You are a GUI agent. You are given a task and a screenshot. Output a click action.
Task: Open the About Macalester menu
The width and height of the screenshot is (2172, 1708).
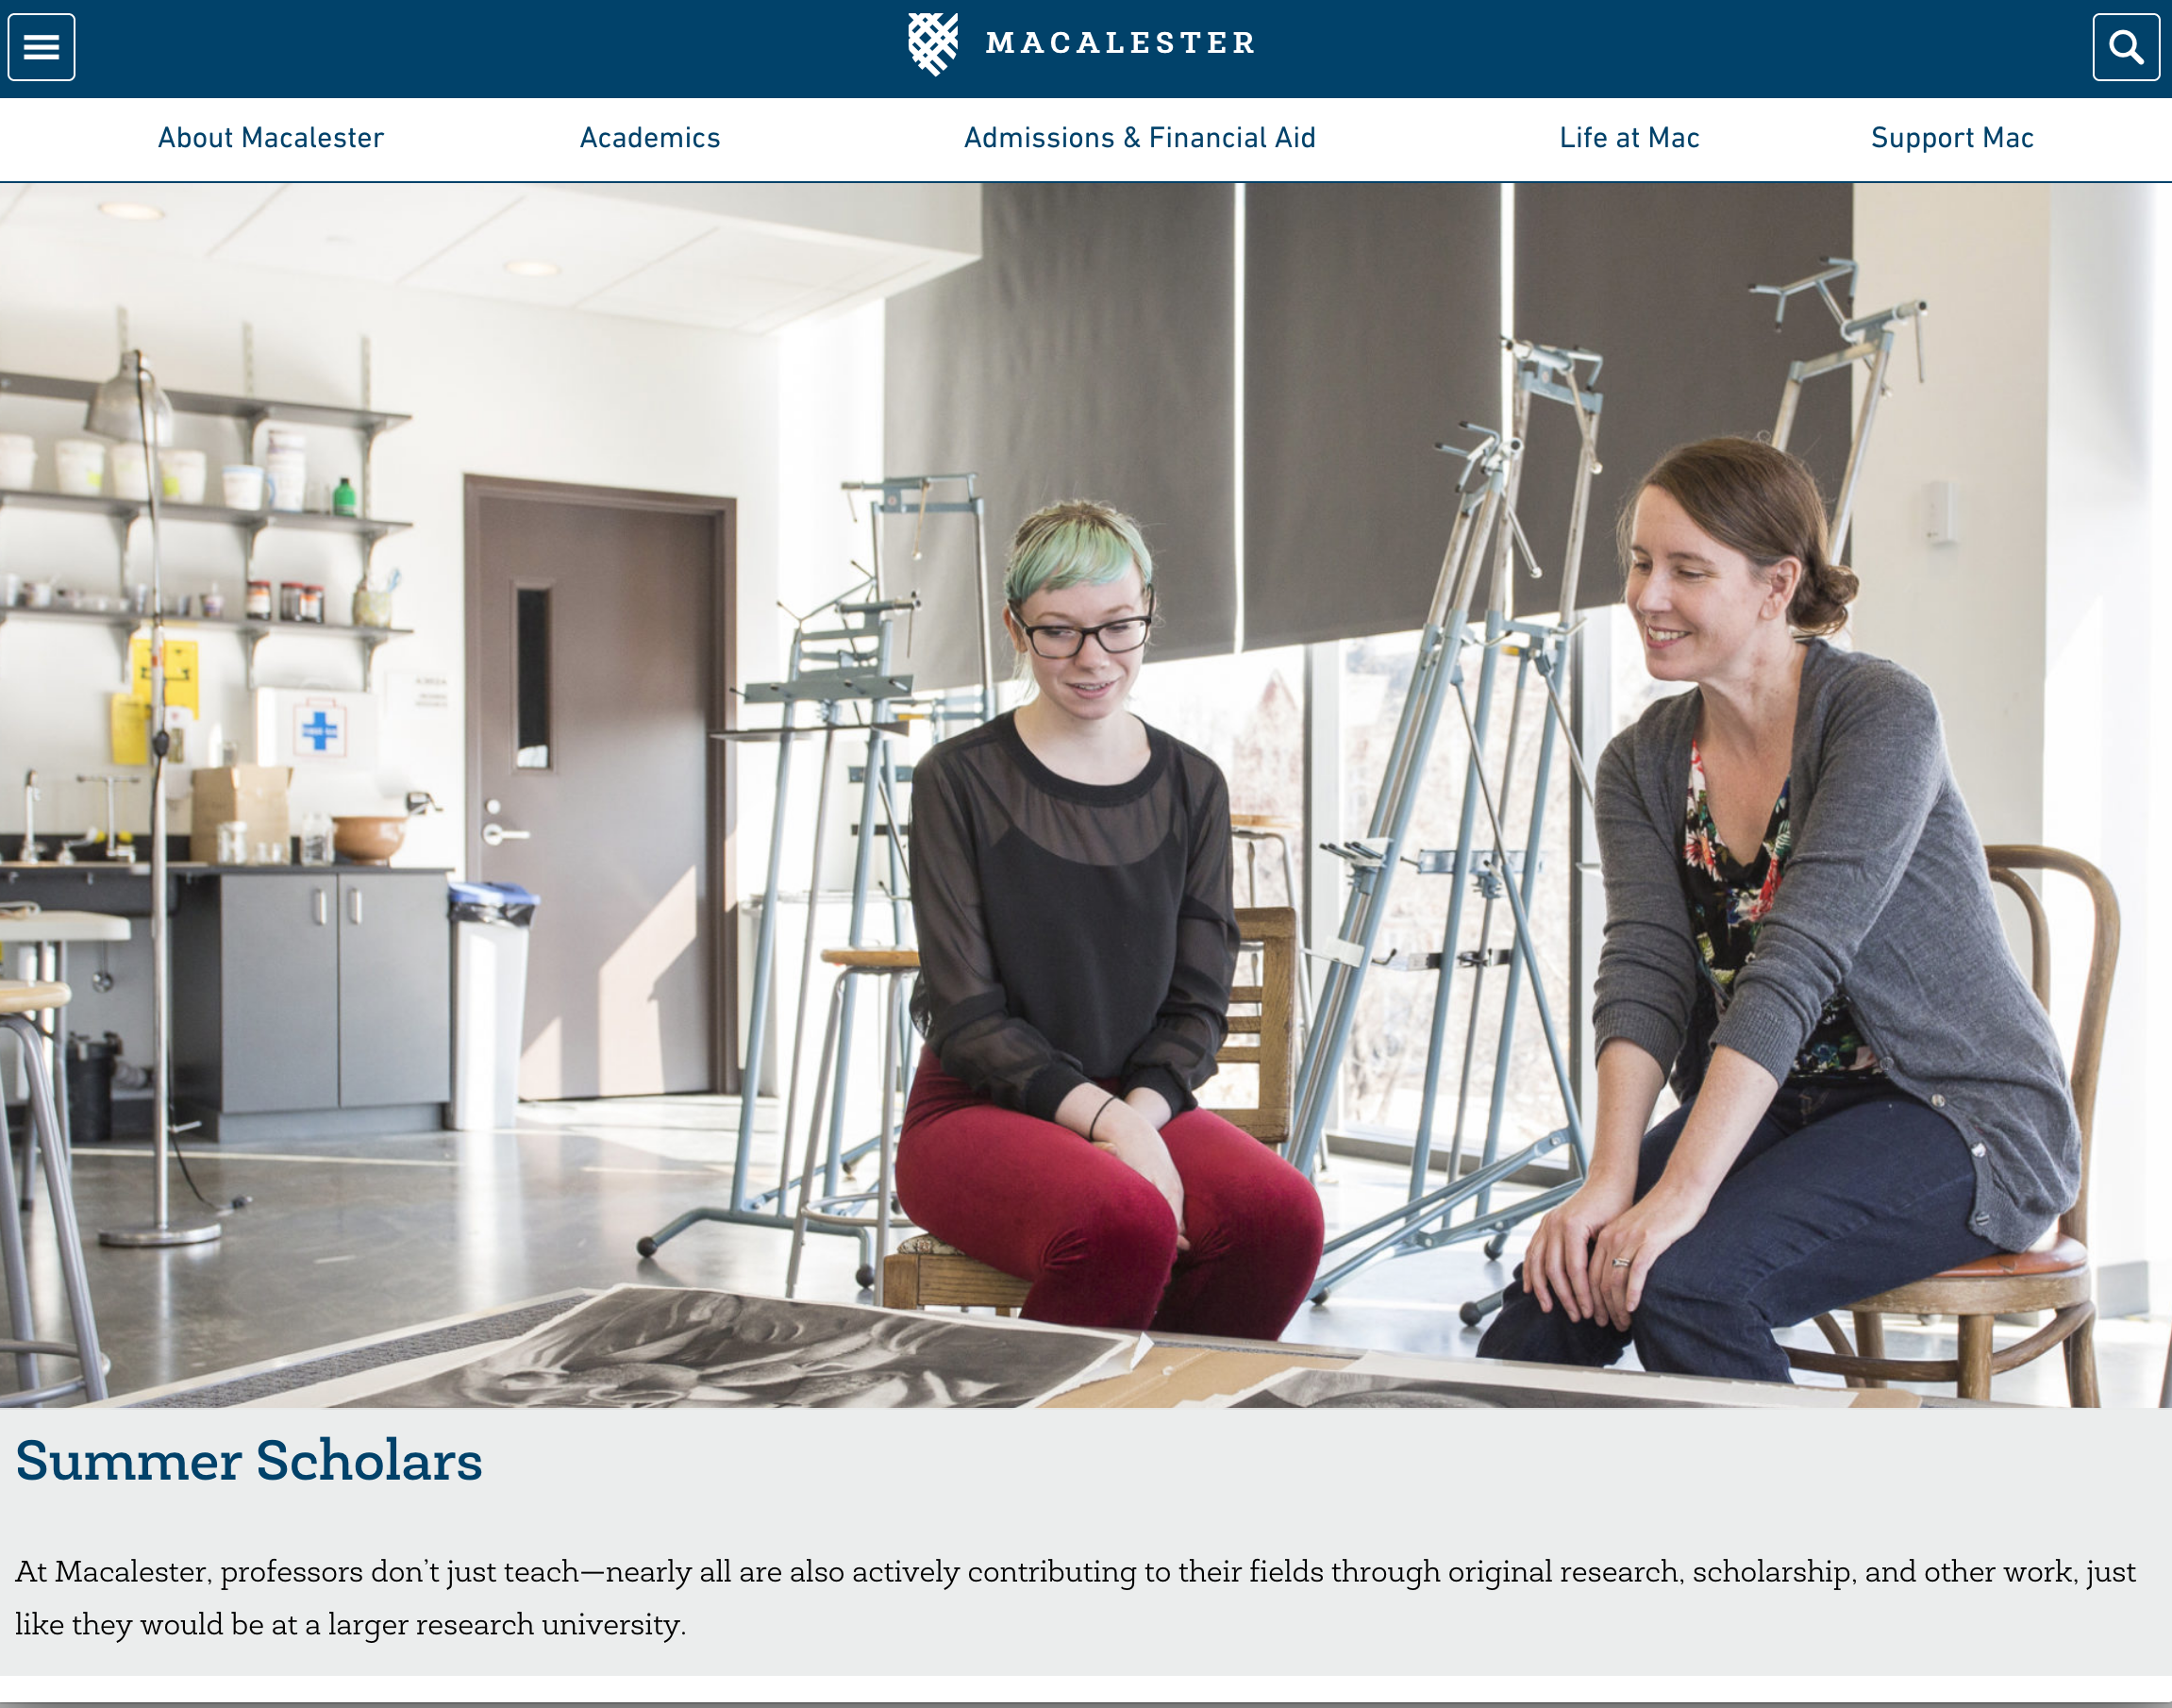tap(271, 138)
